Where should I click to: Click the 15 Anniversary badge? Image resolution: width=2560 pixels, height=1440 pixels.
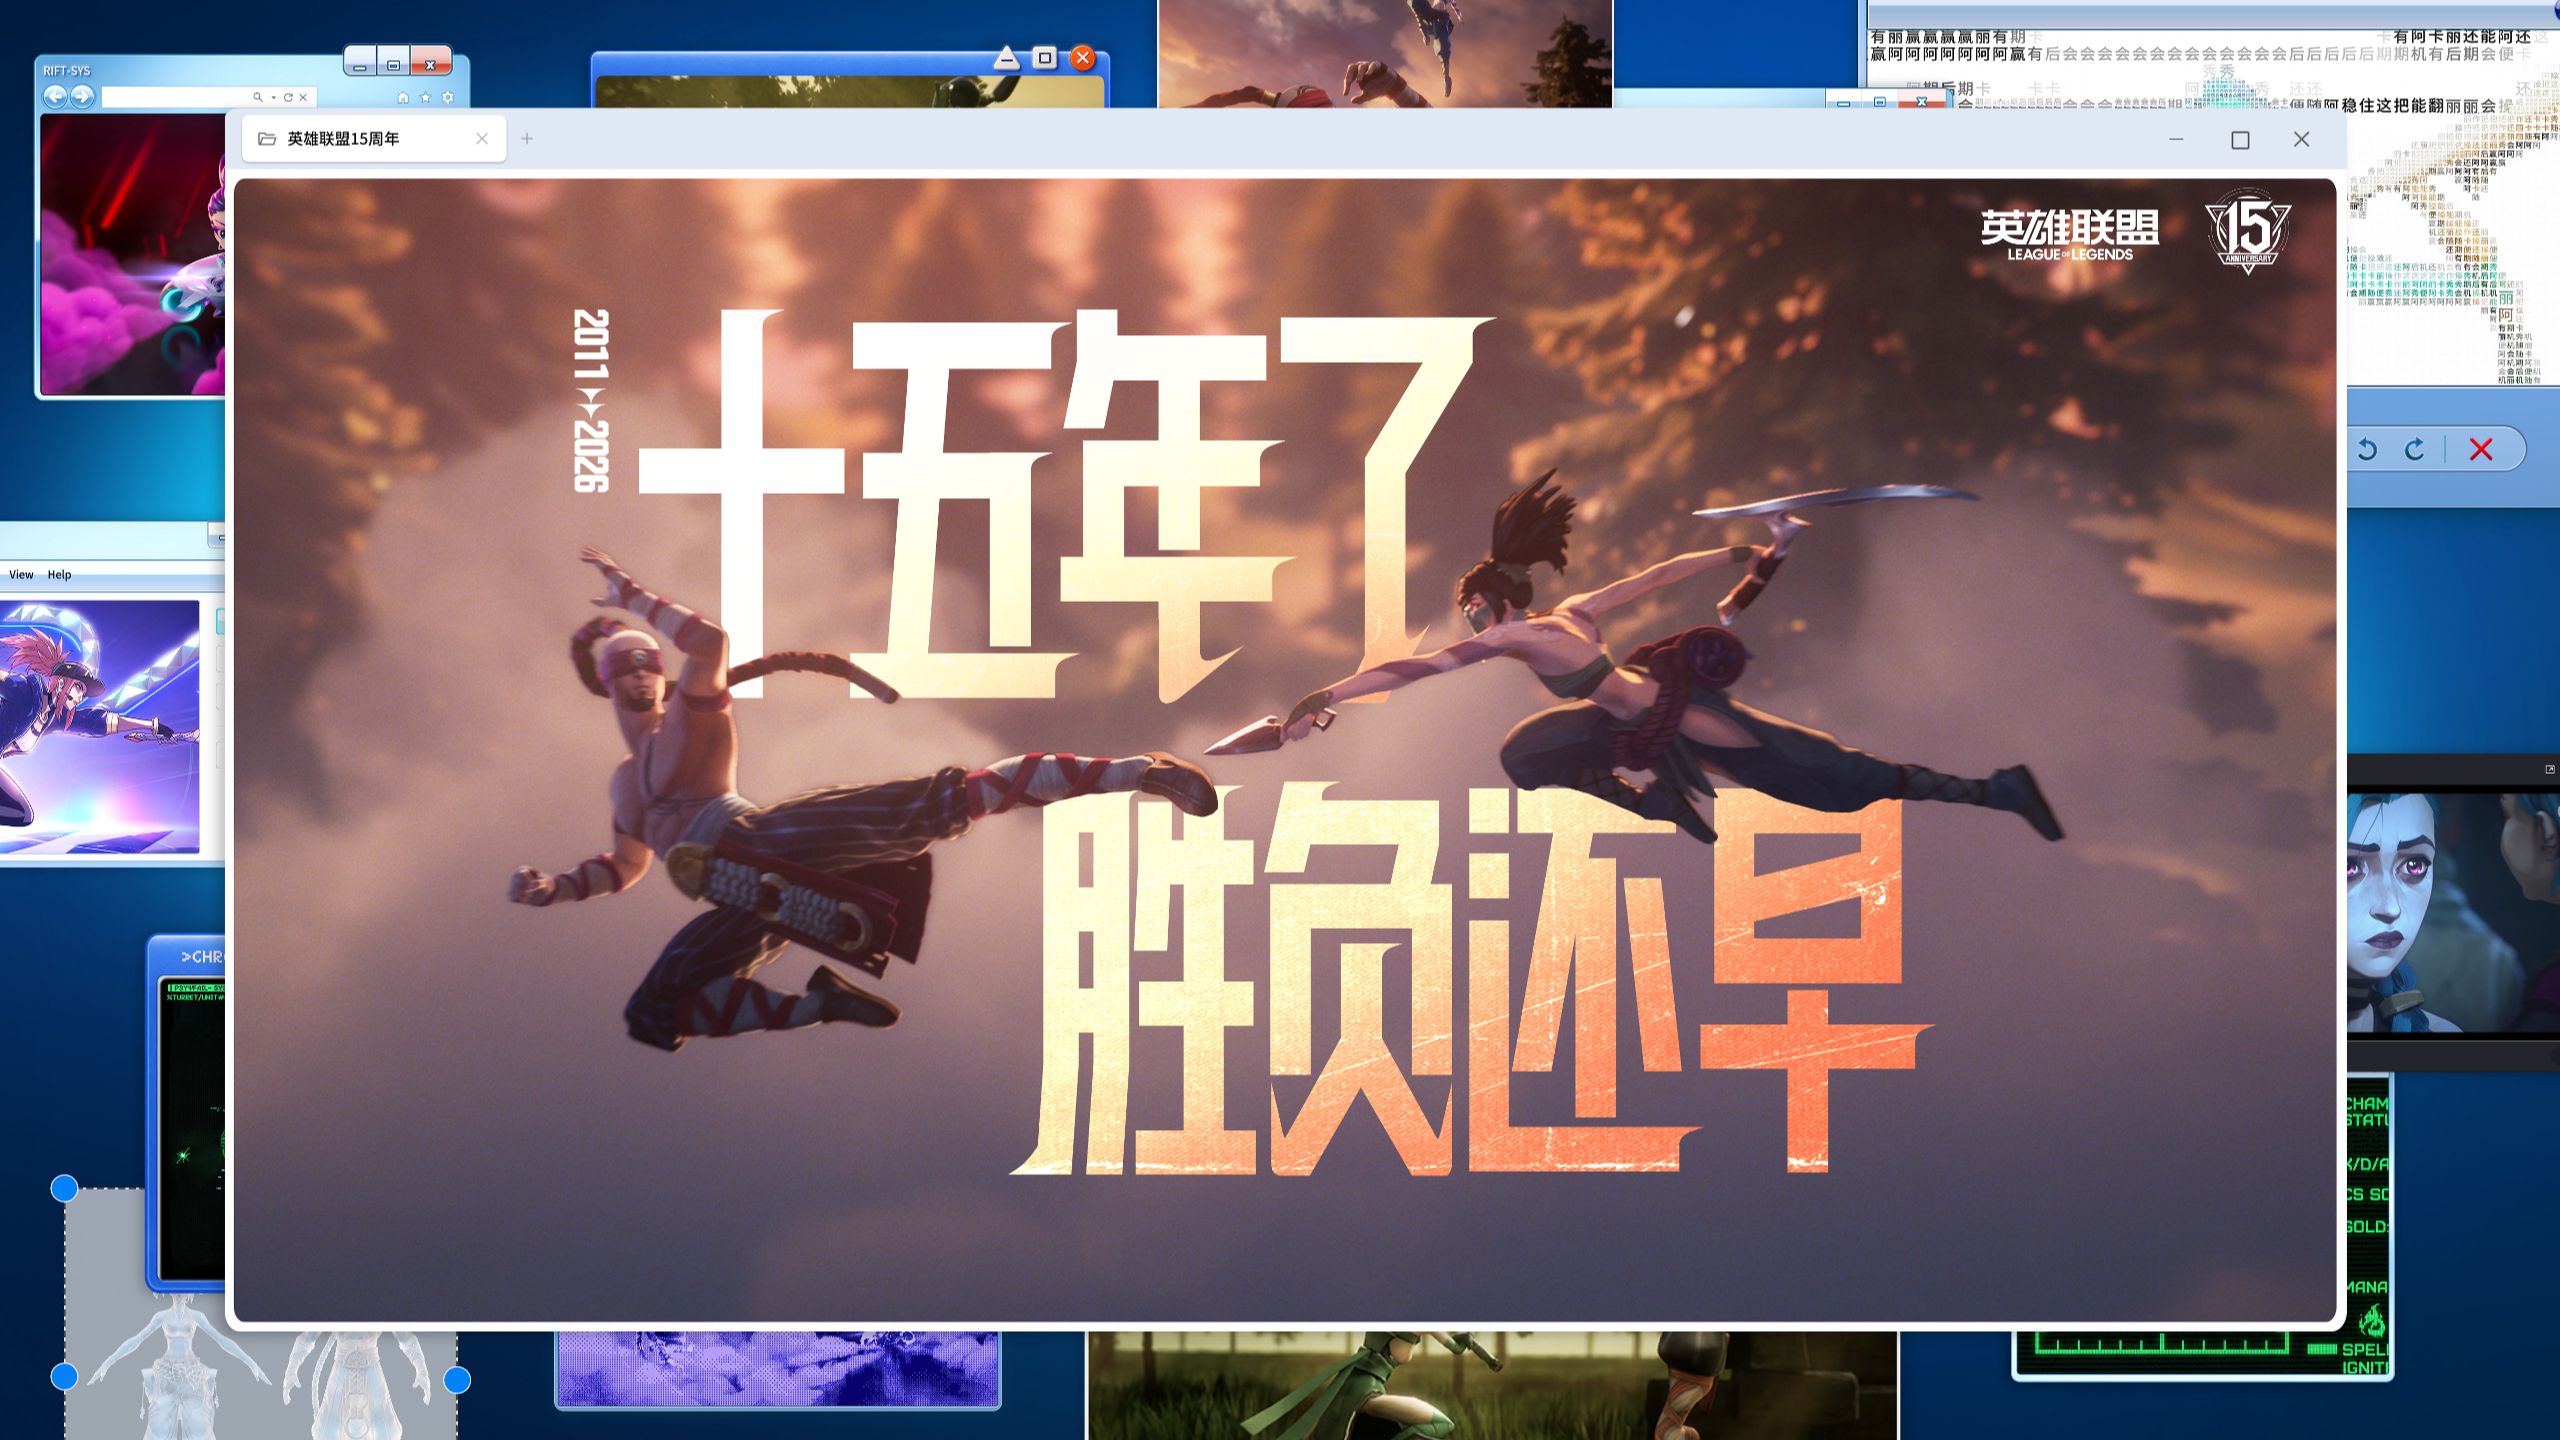(x=2247, y=230)
